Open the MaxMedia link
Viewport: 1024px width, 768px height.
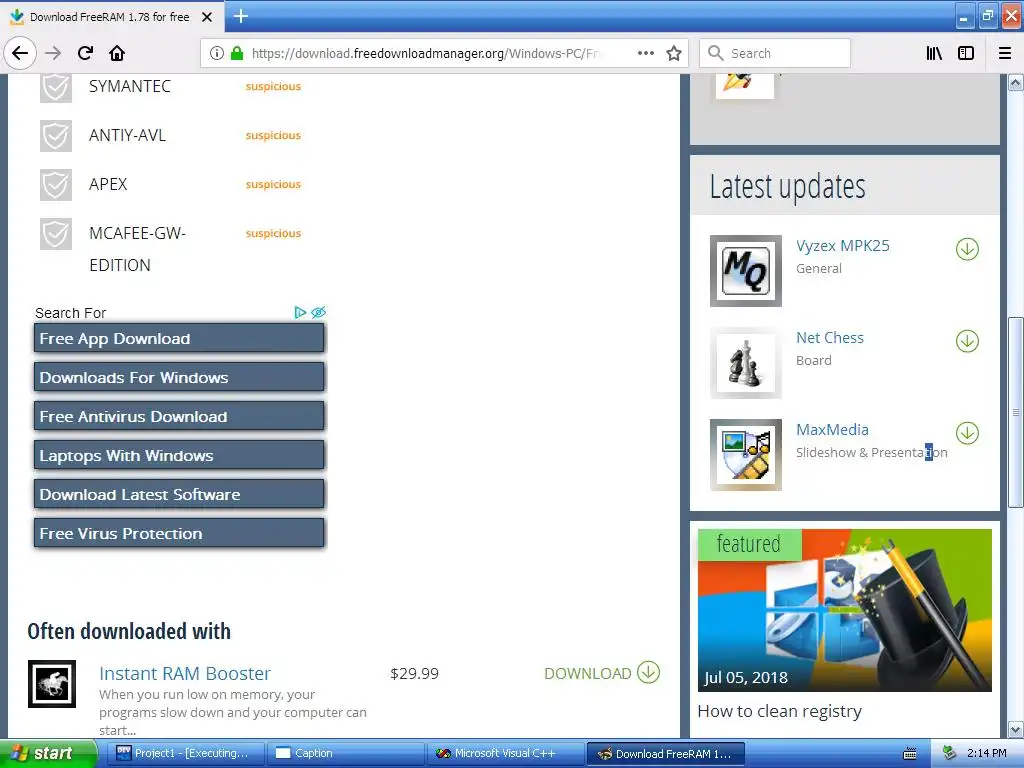coord(832,430)
